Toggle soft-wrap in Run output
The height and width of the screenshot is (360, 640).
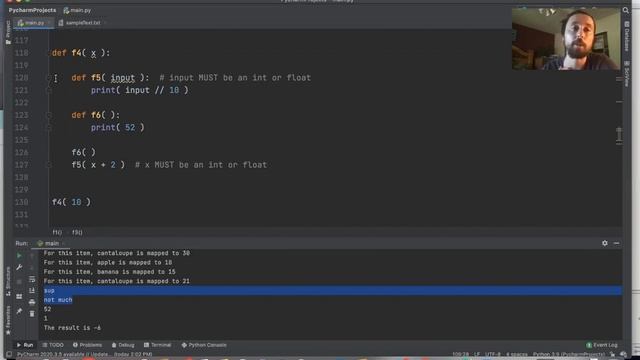point(32,280)
